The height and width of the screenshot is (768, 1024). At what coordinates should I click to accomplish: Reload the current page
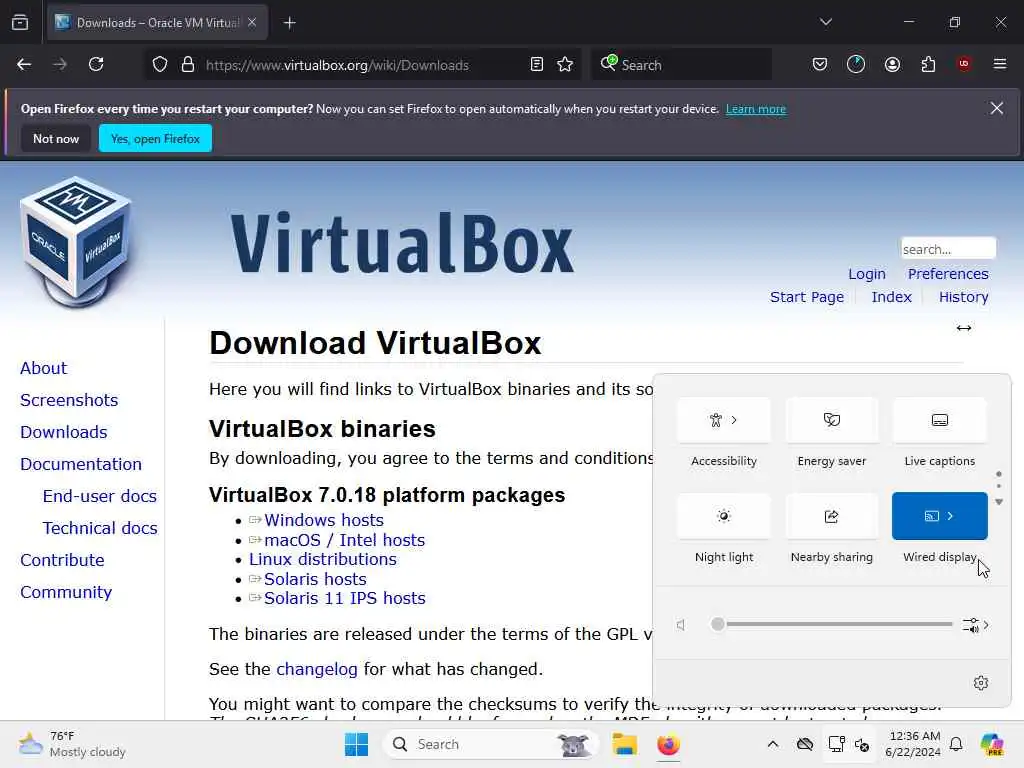click(x=96, y=64)
